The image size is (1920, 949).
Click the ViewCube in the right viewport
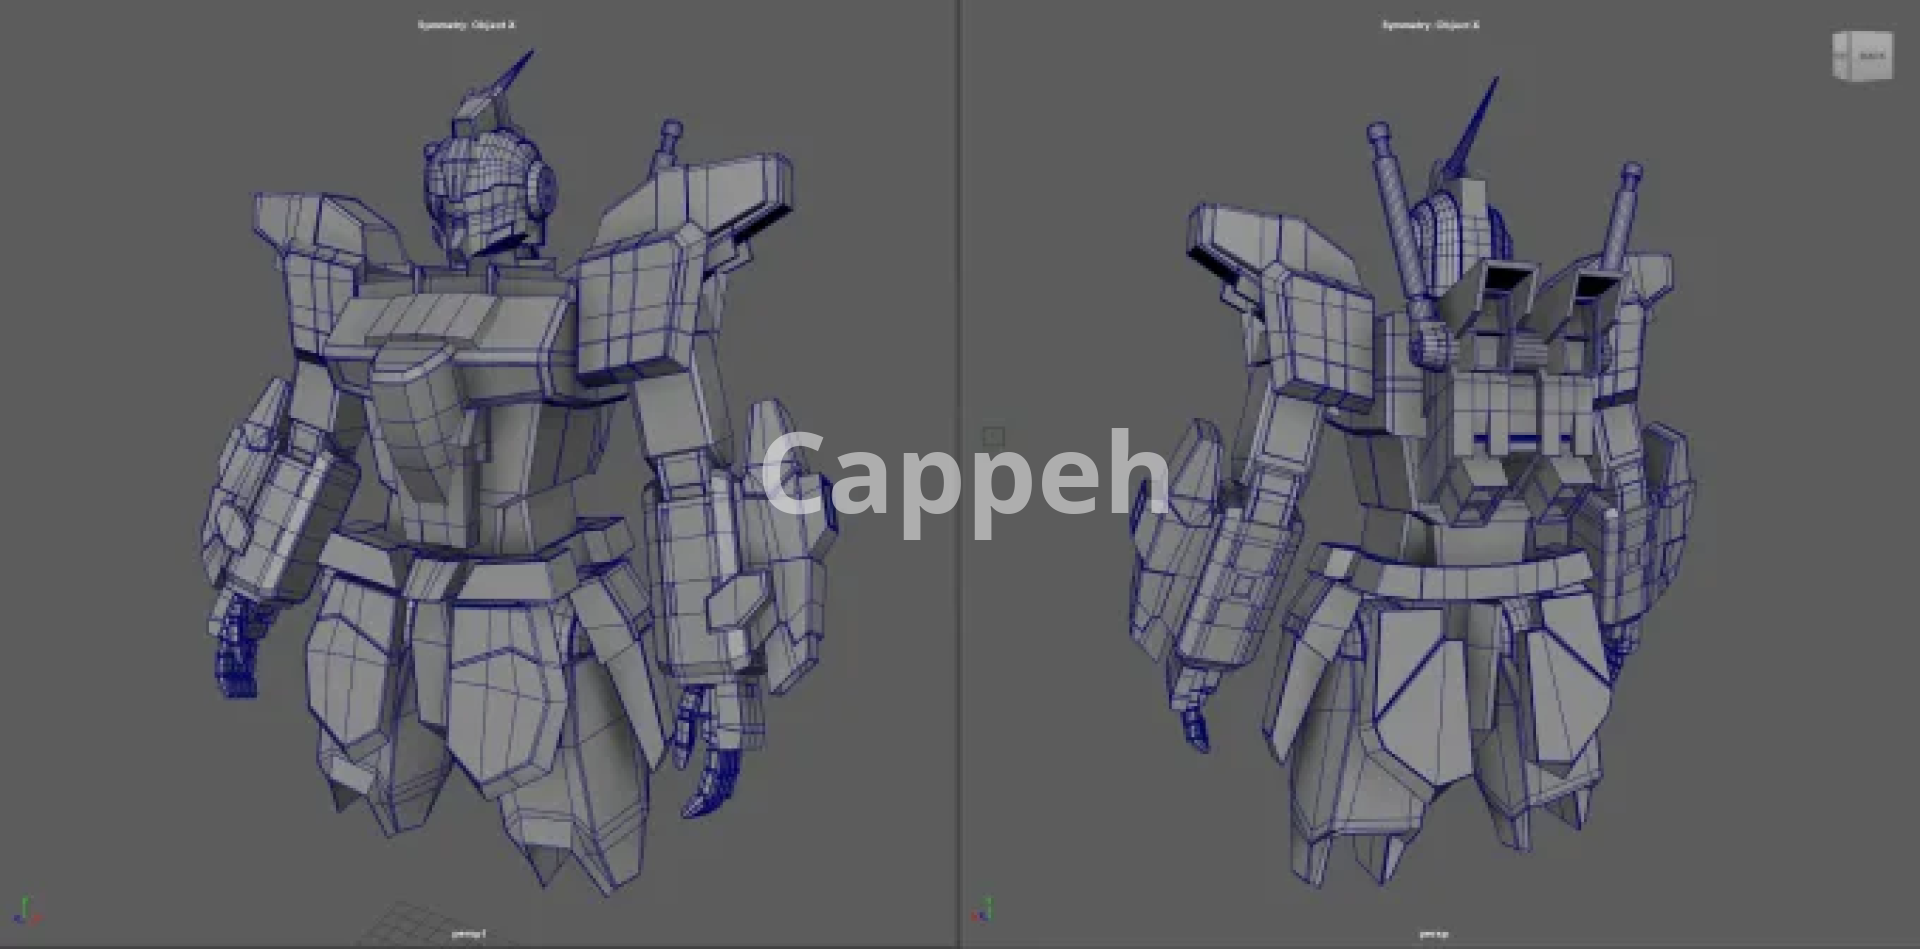pyautogui.click(x=1862, y=56)
